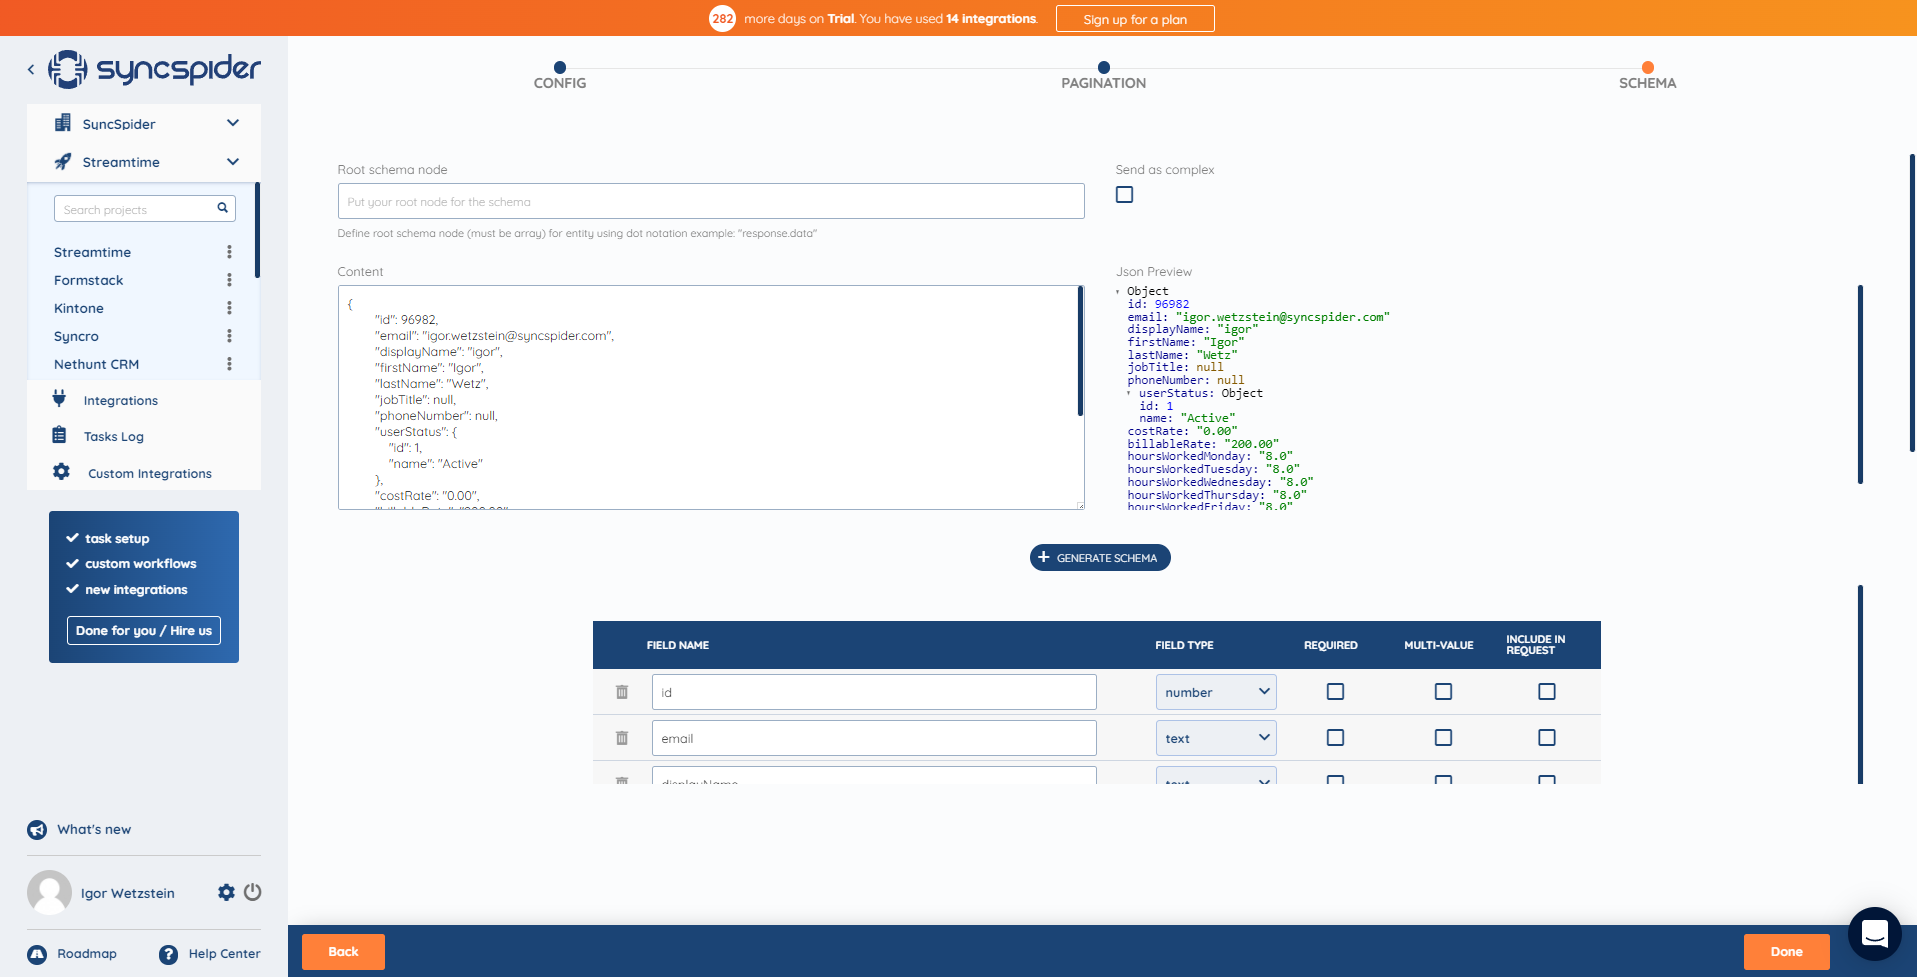Viewport: 1917px width, 977px height.
Task: Open options menu for Nethunt CRM project
Action: [229, 364]
